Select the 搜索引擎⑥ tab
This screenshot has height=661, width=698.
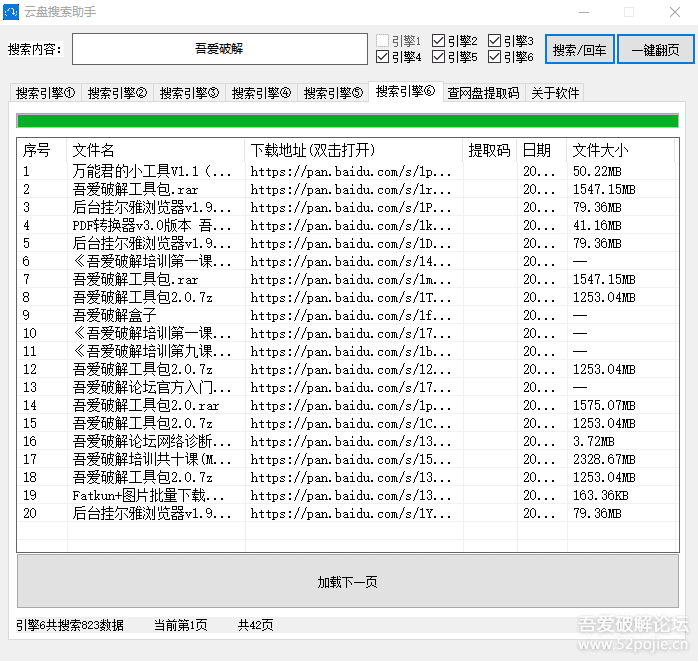[x=406, y=92]
